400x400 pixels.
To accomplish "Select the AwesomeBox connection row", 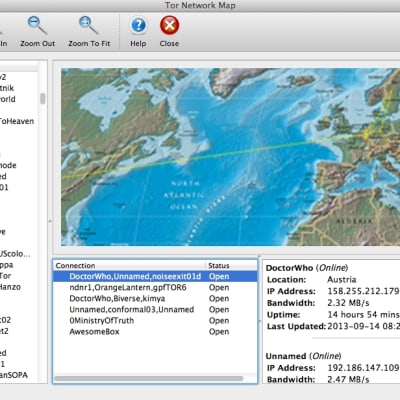I will pos(155,332).
